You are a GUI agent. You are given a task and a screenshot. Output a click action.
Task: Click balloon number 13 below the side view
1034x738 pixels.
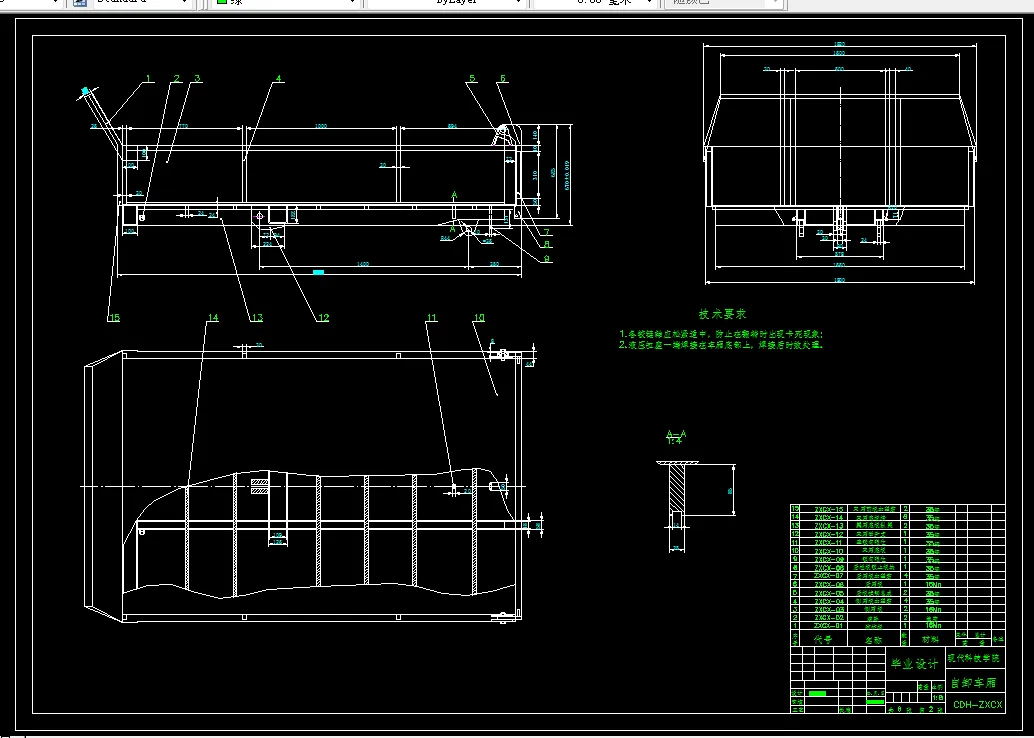pos(257,318)
